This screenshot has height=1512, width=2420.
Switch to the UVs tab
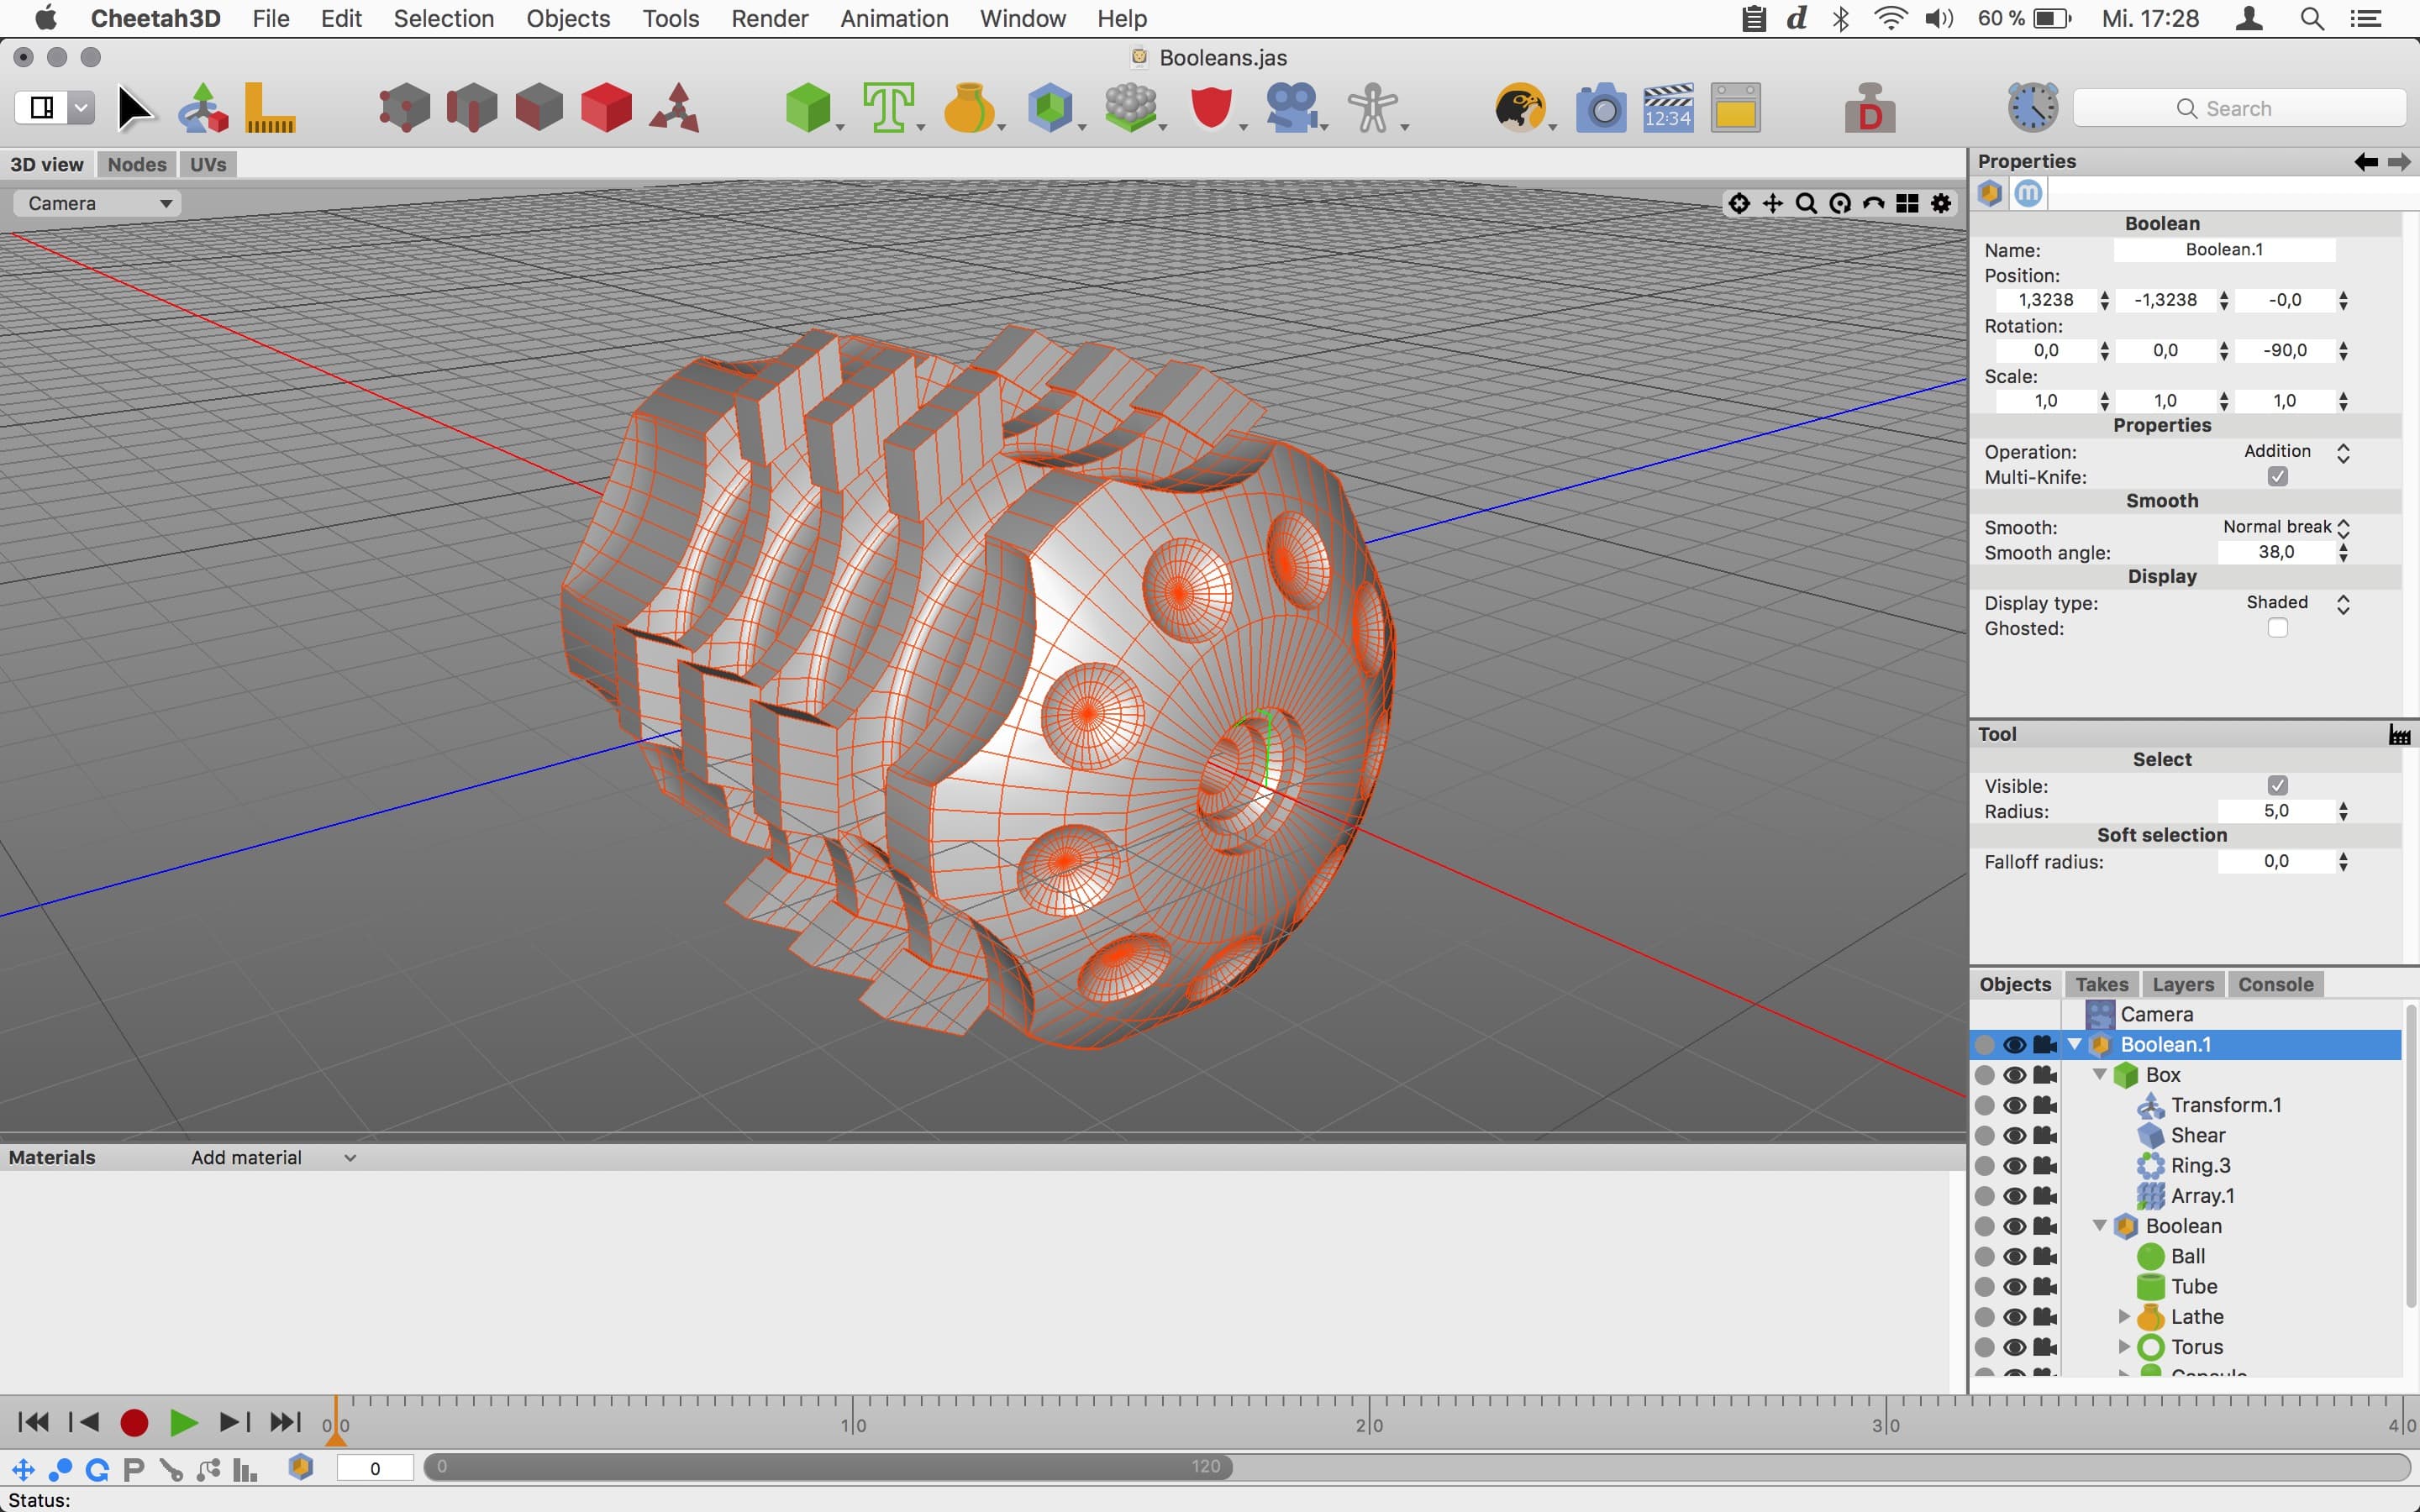[x=208, y=164]
